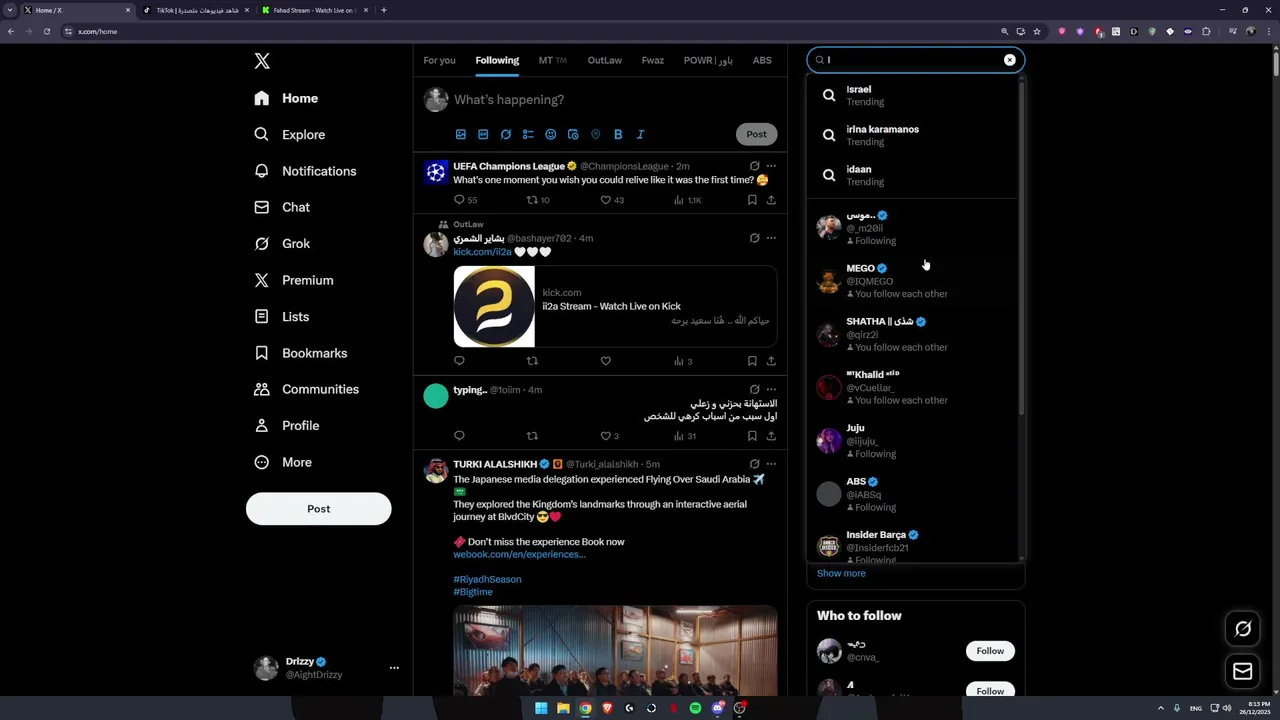Screen dimensions: 1280x720
Task: Schedule the post via calendar icon
Action: click(573, 134)
